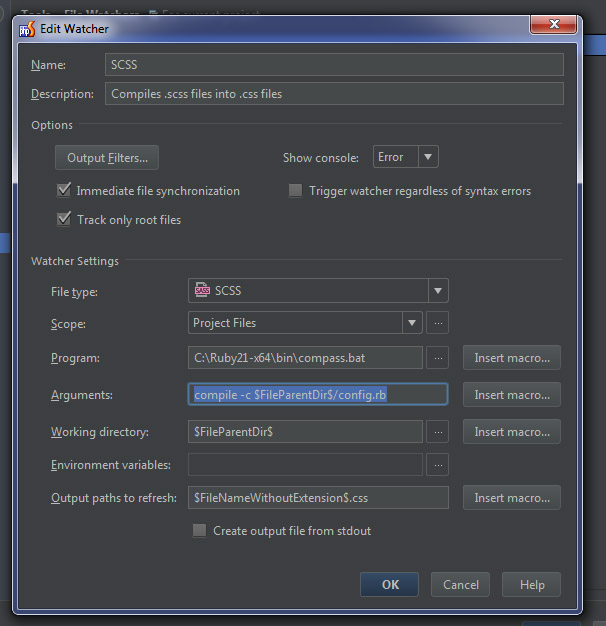606x626 pixels.
Task: Click the Arguments input field
Action: point(318,394)
